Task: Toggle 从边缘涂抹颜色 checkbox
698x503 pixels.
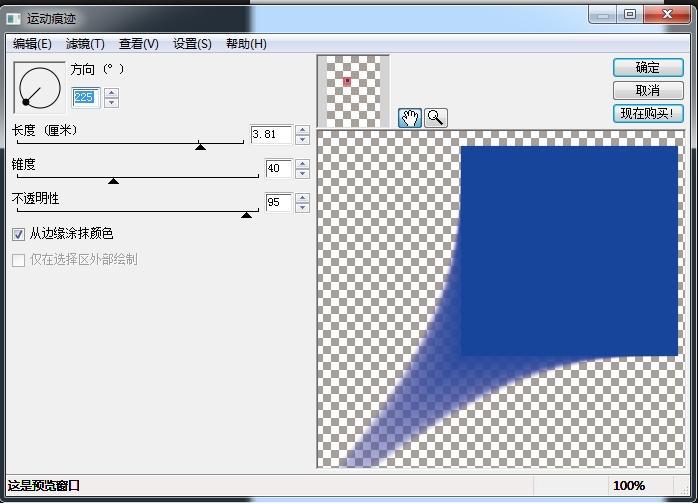Action: coord(18,234)
